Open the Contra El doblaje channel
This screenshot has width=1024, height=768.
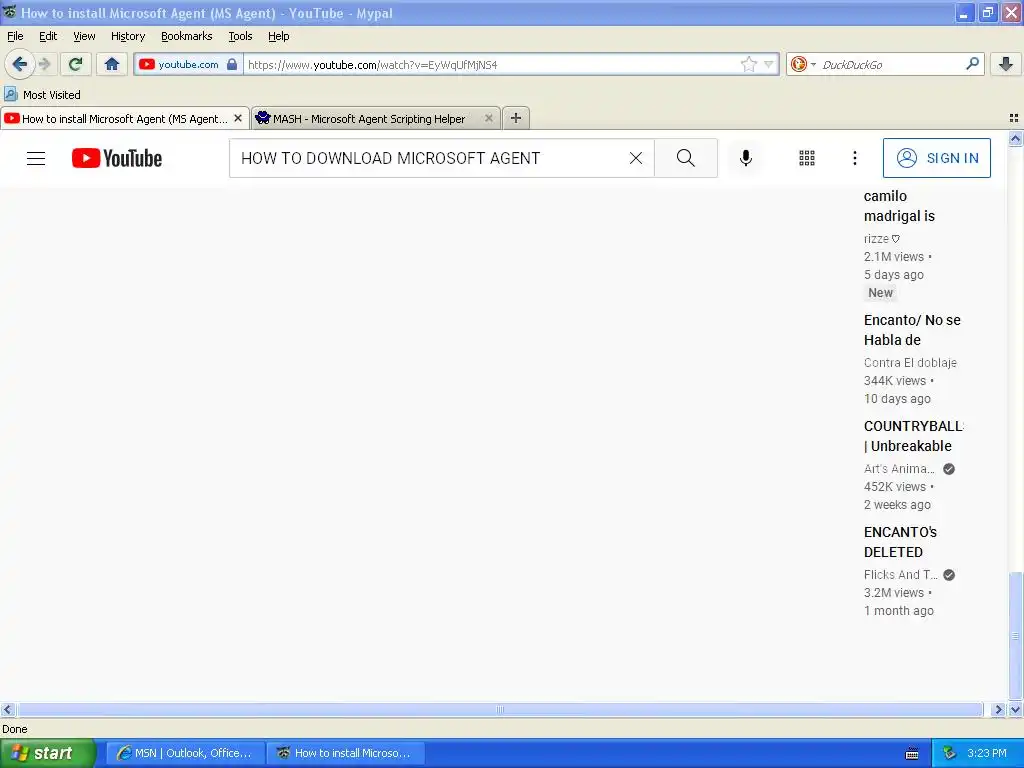910,362
